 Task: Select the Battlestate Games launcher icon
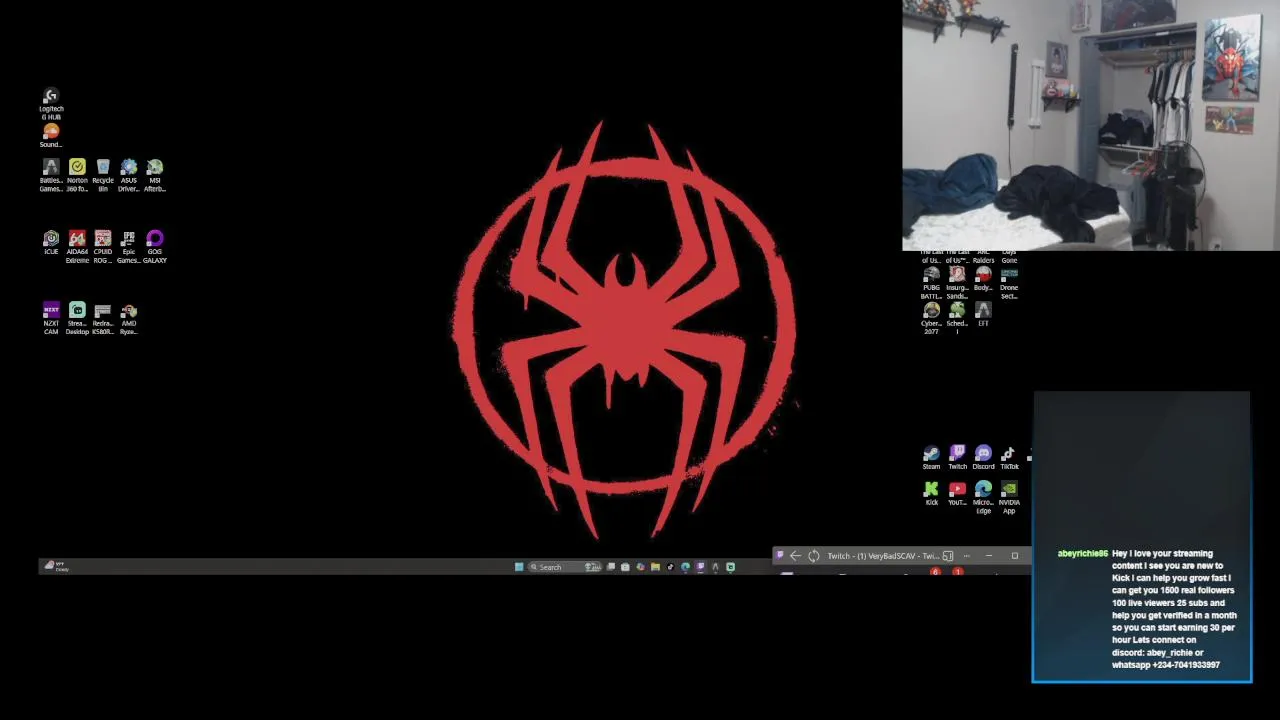click(51, 175)
